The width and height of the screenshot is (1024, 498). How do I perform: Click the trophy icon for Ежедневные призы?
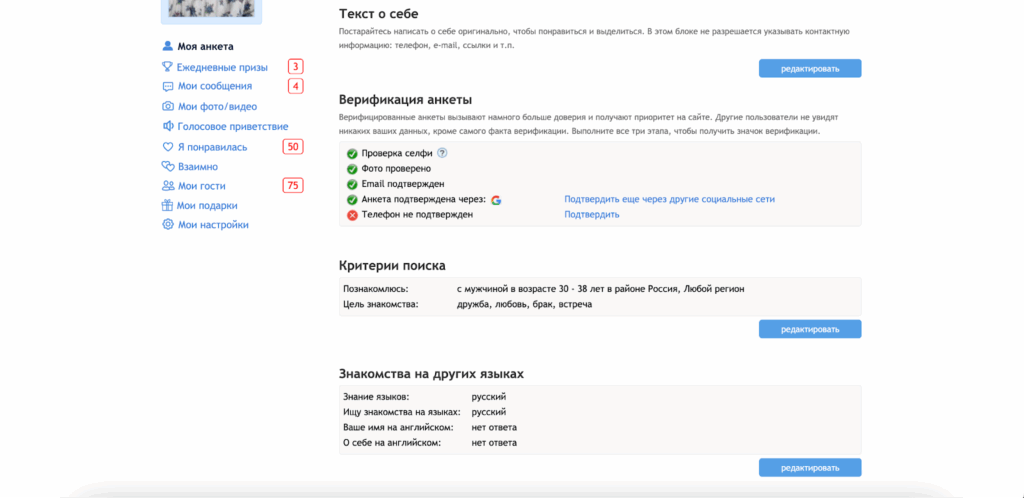coord(168,67)
